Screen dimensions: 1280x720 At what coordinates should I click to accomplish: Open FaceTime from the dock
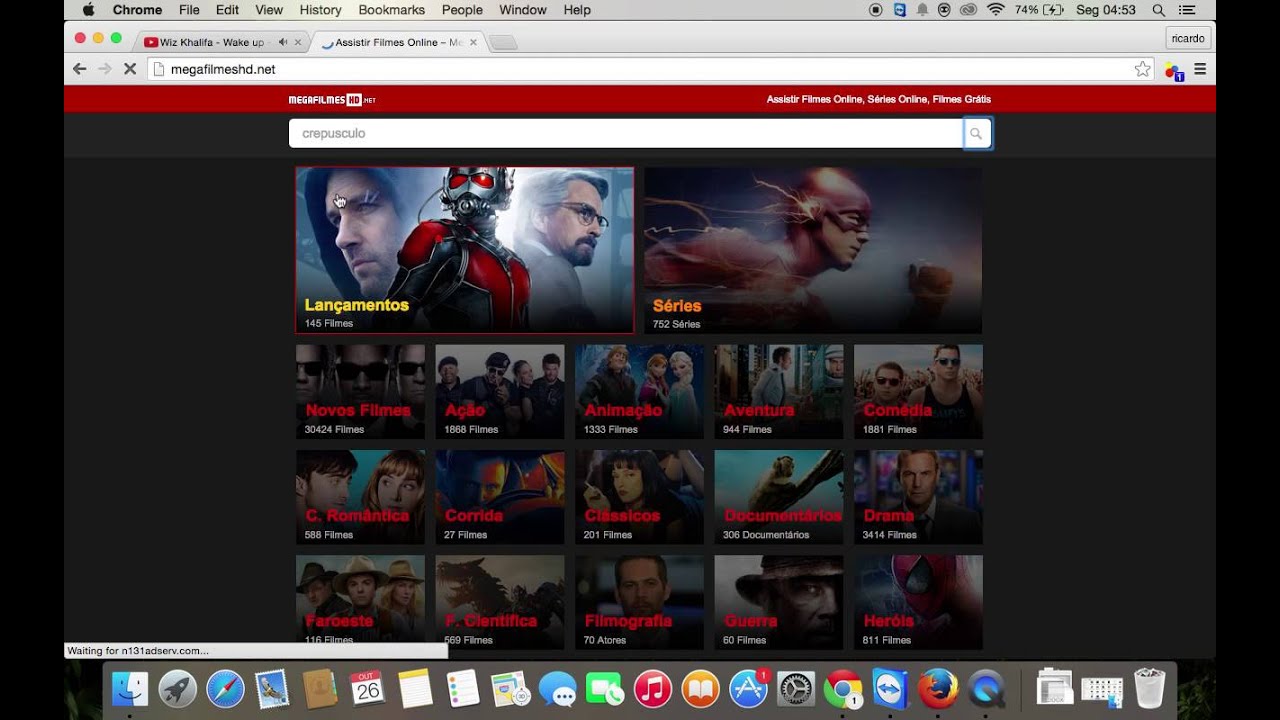click(x=605, y=689)
